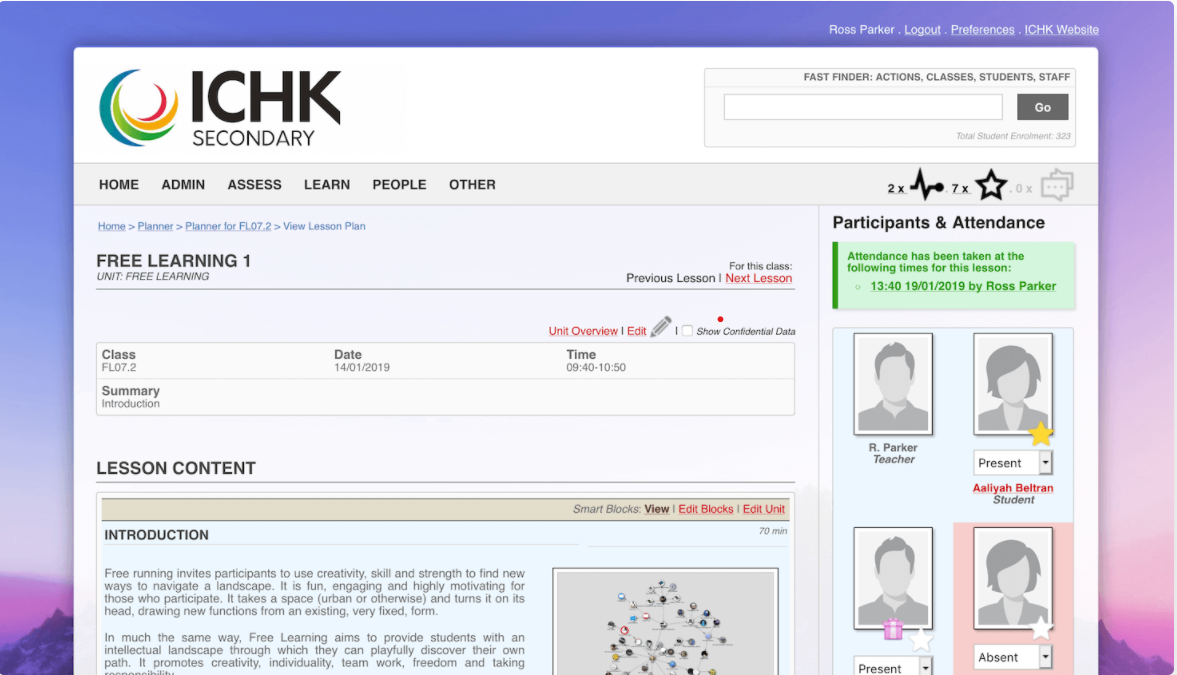This screenshot has height=675, width=1177.
Task: Open the lower-left student's Present dropdown
Action: (x=893, y=667)
